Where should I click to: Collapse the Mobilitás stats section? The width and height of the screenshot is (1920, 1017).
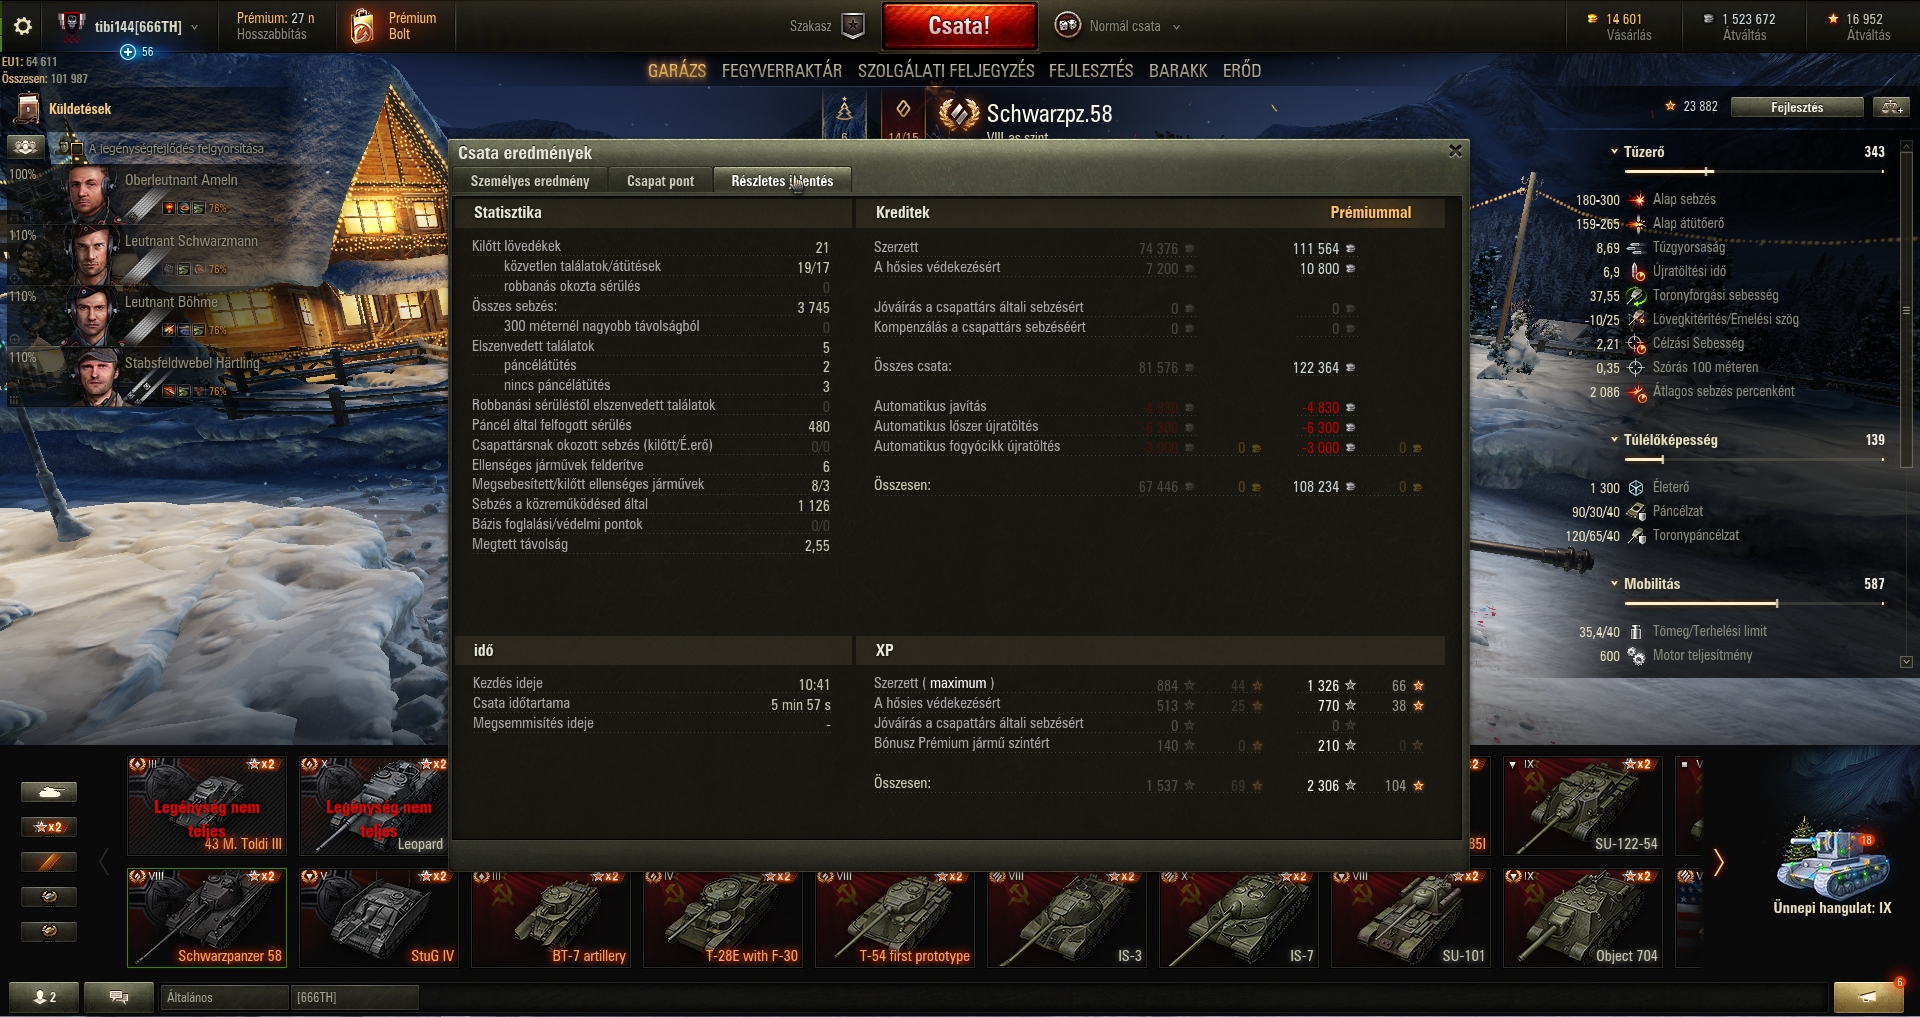tap(1614, 584)
